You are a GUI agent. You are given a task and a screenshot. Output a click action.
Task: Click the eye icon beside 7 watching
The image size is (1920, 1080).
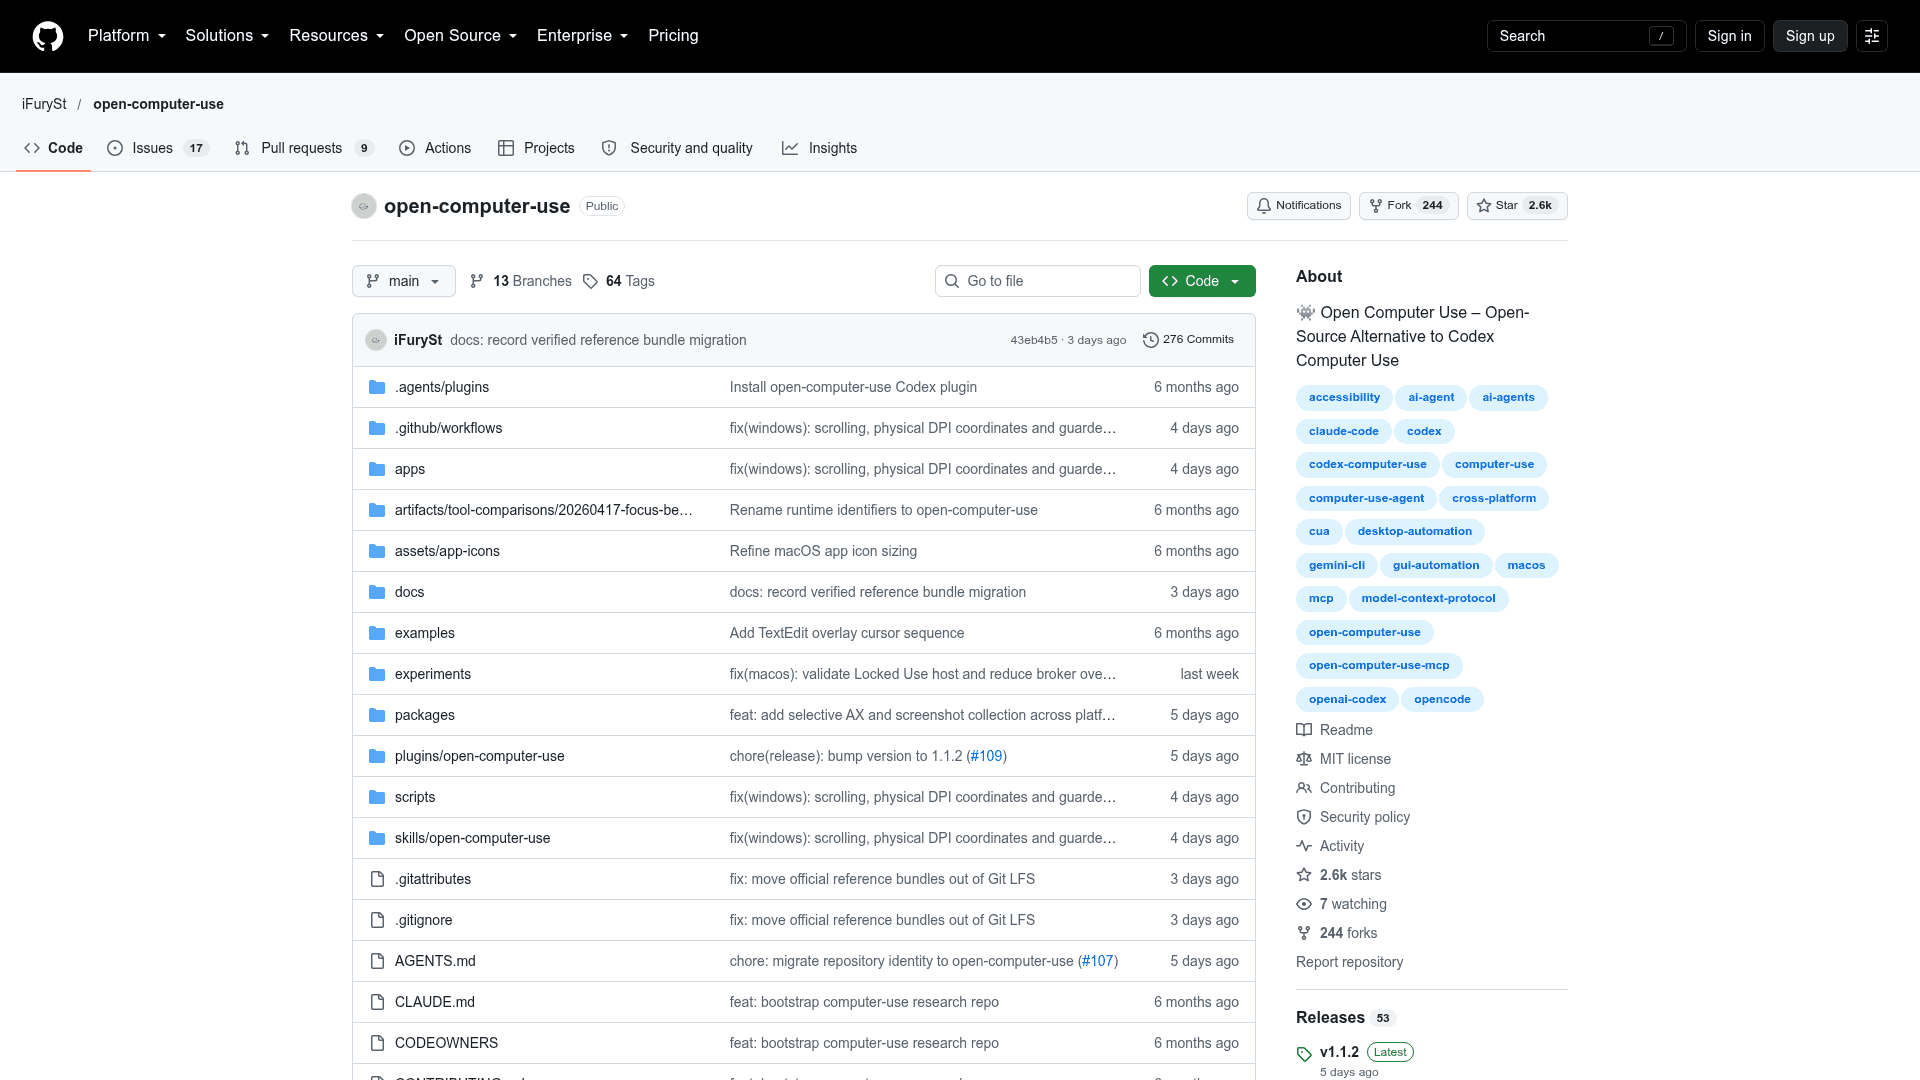[1304, 904]
